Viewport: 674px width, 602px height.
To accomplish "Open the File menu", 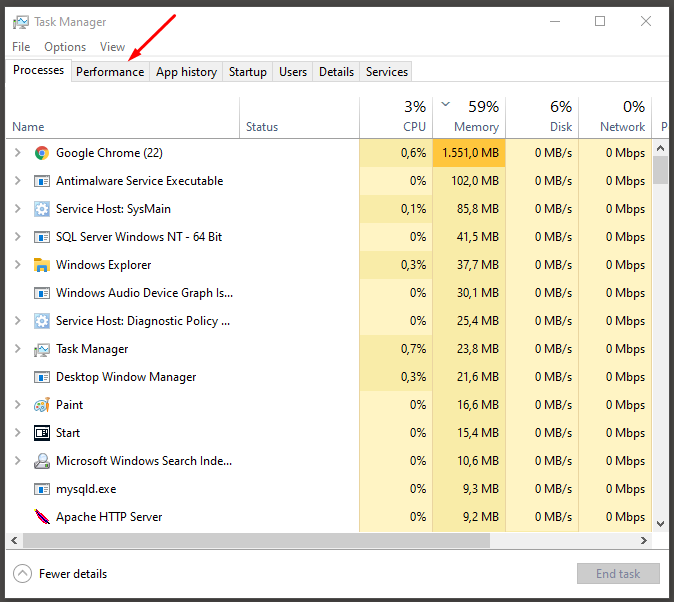I will click(x=21, y=46).
